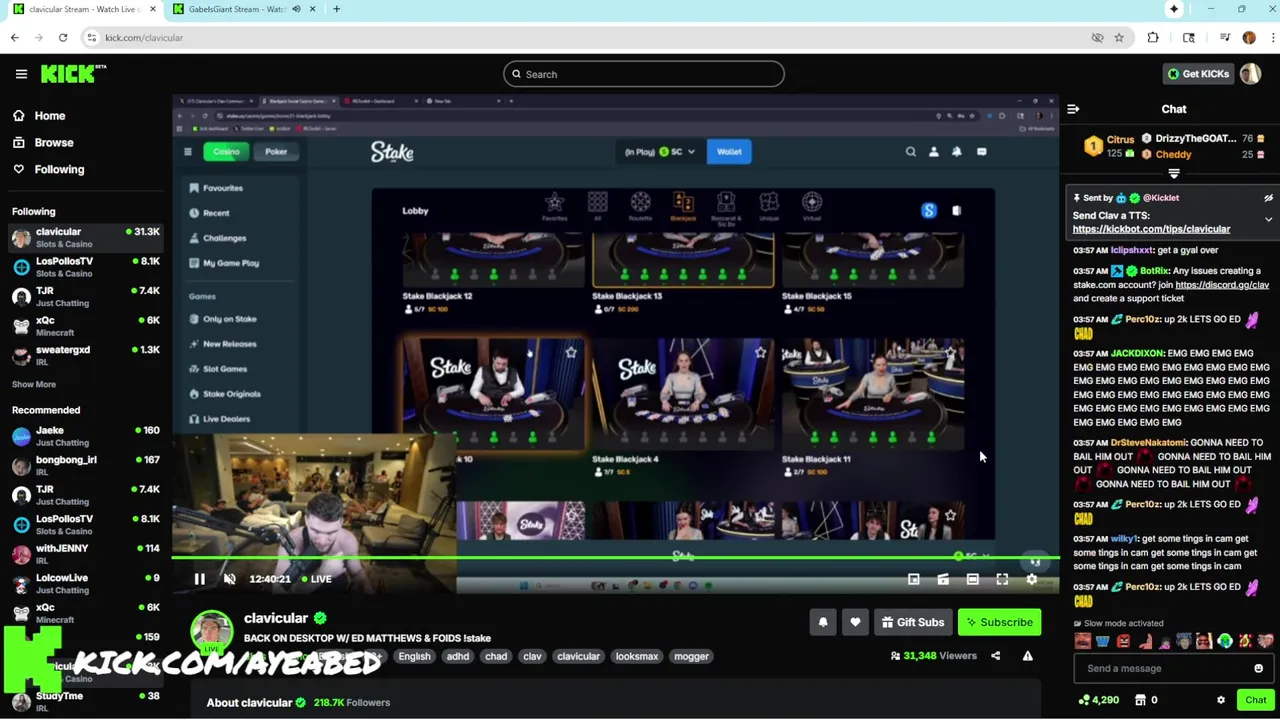Report the stream via warning icon
The height and width of the screenshot is (720, 1280).
pos(1027,656)
